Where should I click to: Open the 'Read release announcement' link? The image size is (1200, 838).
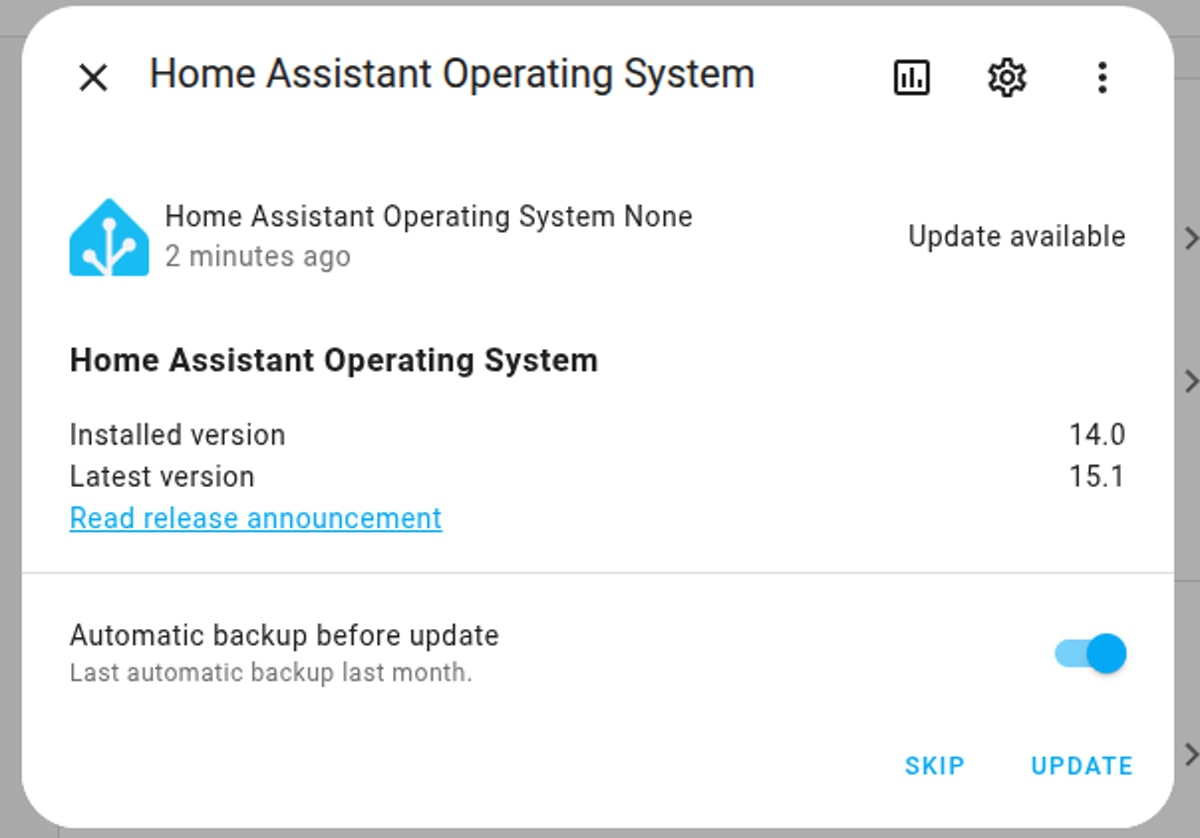tap(255, 518)
